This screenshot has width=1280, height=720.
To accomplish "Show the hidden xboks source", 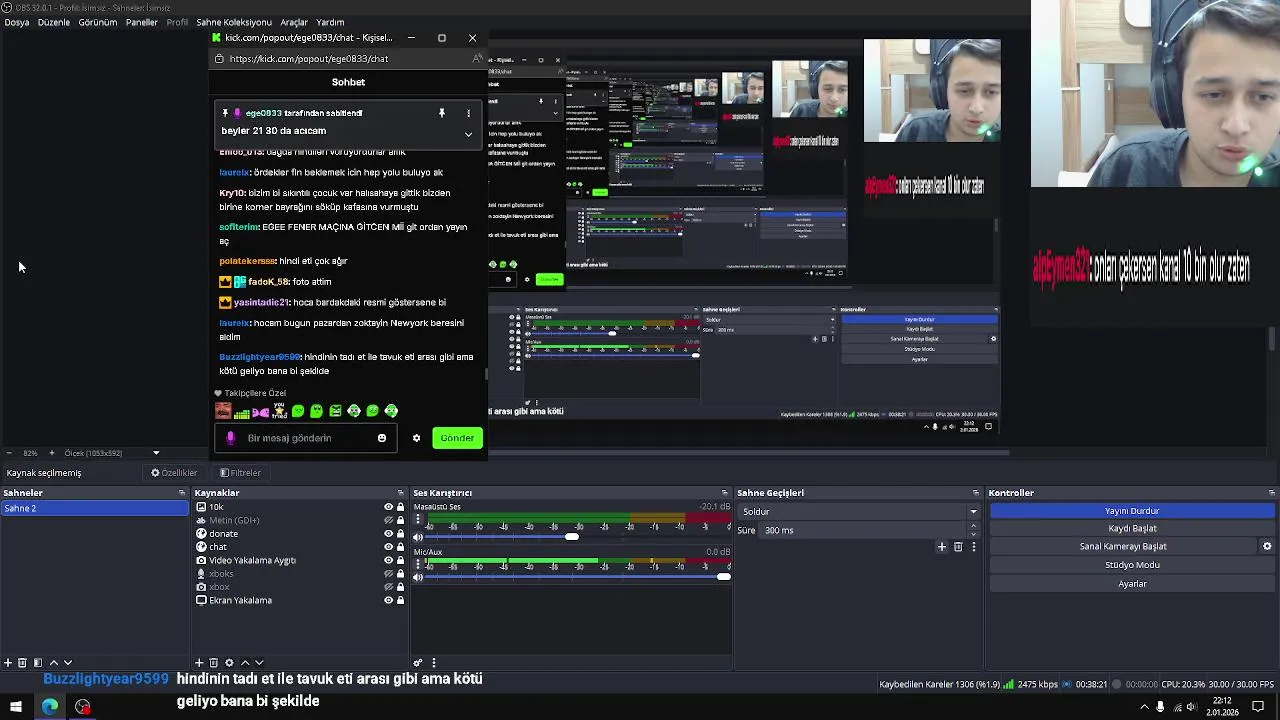I will pos(388,574).
